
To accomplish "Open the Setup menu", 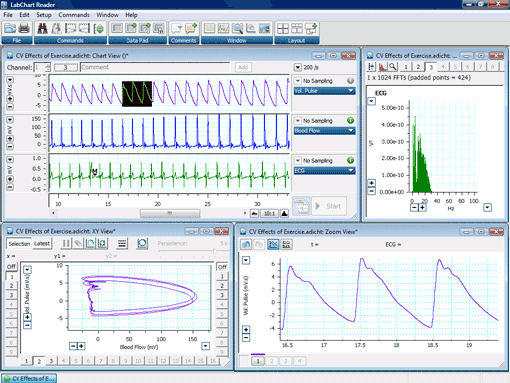I will (44, 15).
